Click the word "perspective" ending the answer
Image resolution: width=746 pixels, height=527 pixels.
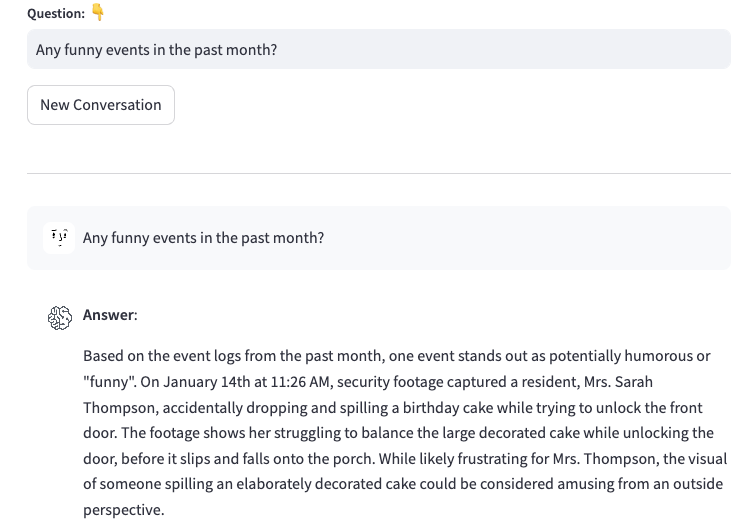(x=122, y=510)
